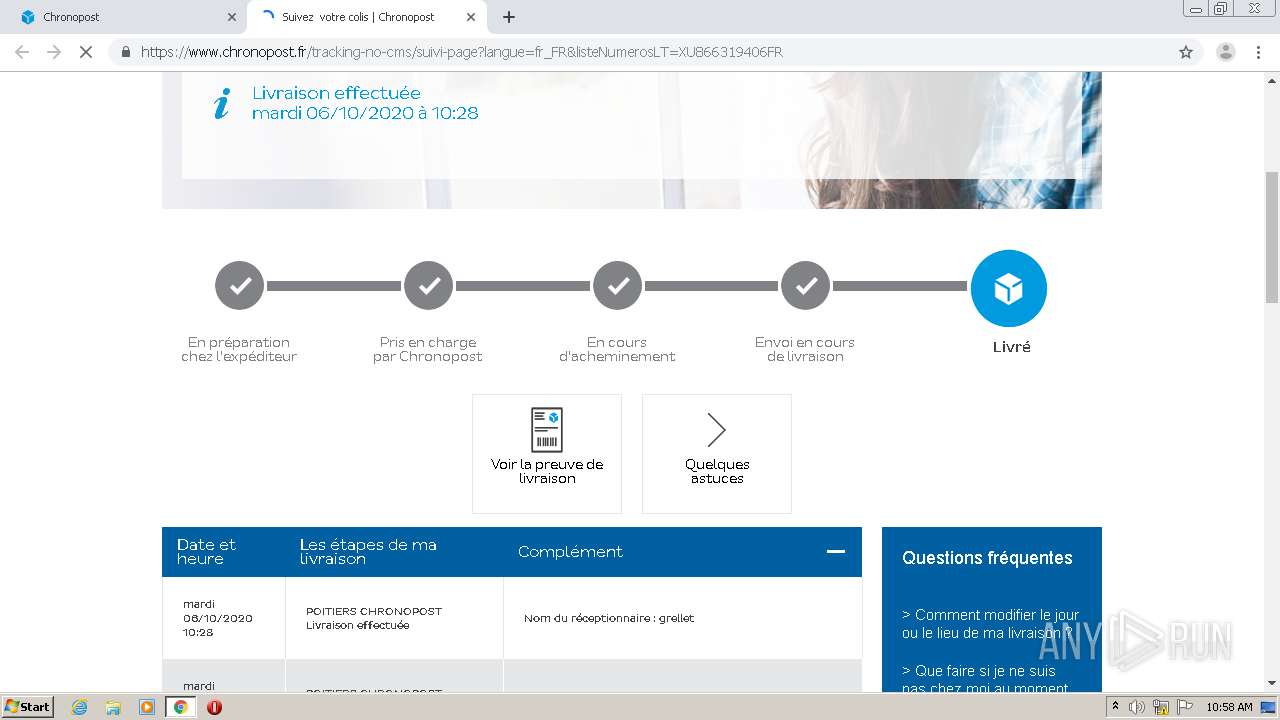Bookmark this page with the star icon

tap(1186, 52)
